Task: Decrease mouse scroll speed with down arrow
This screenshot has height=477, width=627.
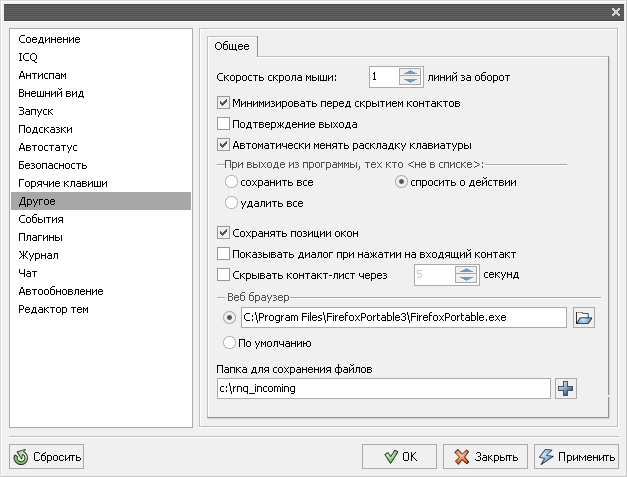Action: (410, 80)
